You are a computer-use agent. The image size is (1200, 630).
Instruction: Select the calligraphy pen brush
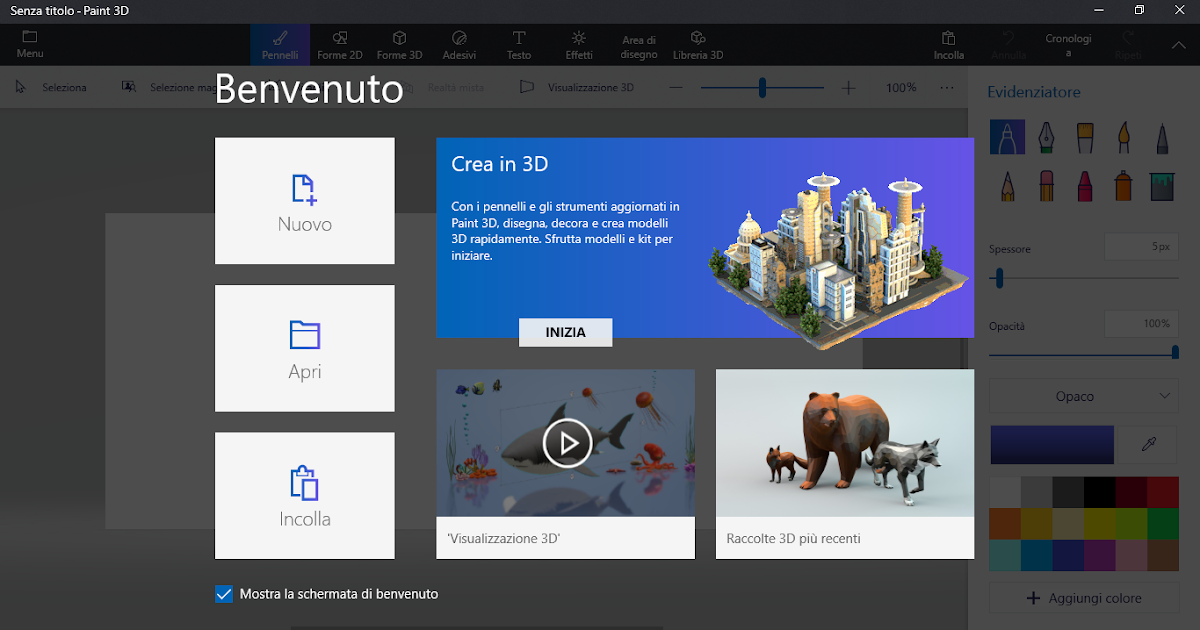[x=1046, y=137]
